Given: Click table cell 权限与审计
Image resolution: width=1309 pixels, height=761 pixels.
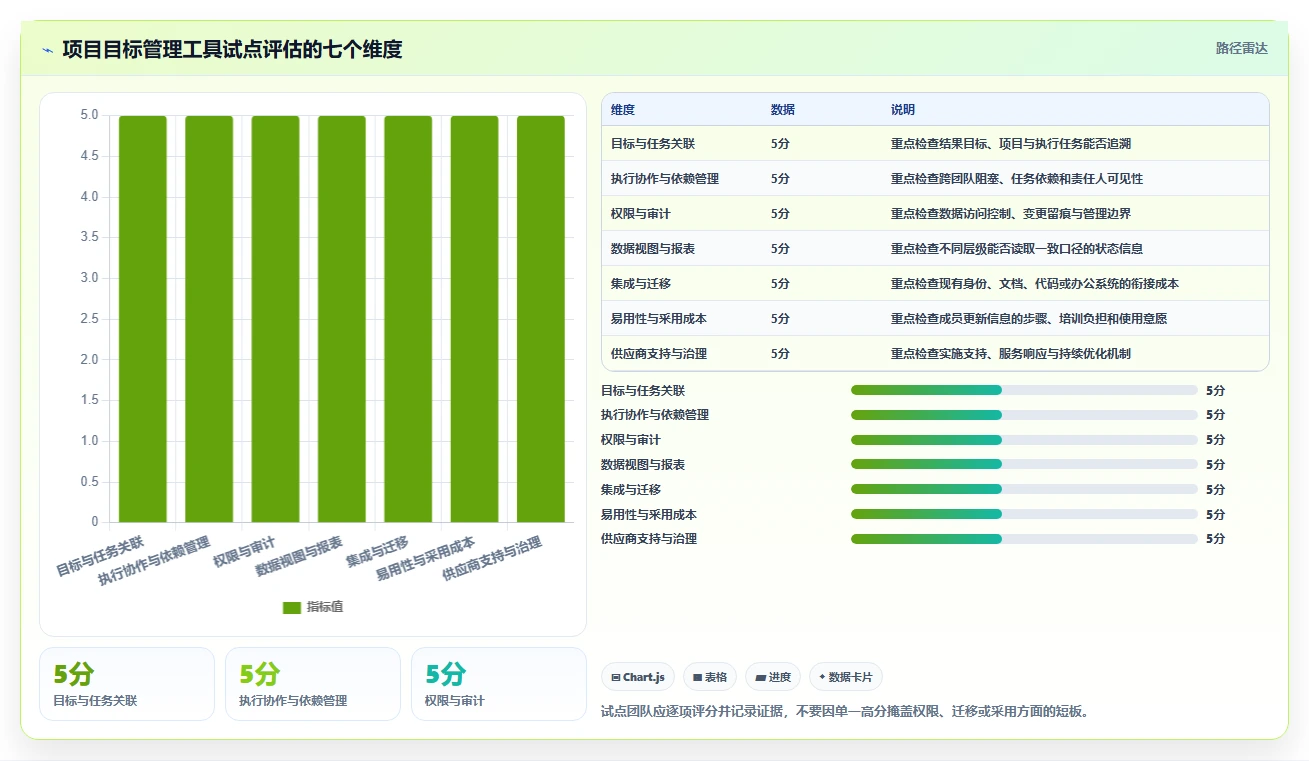Looking at the screenshot, I should coord(641,214).
